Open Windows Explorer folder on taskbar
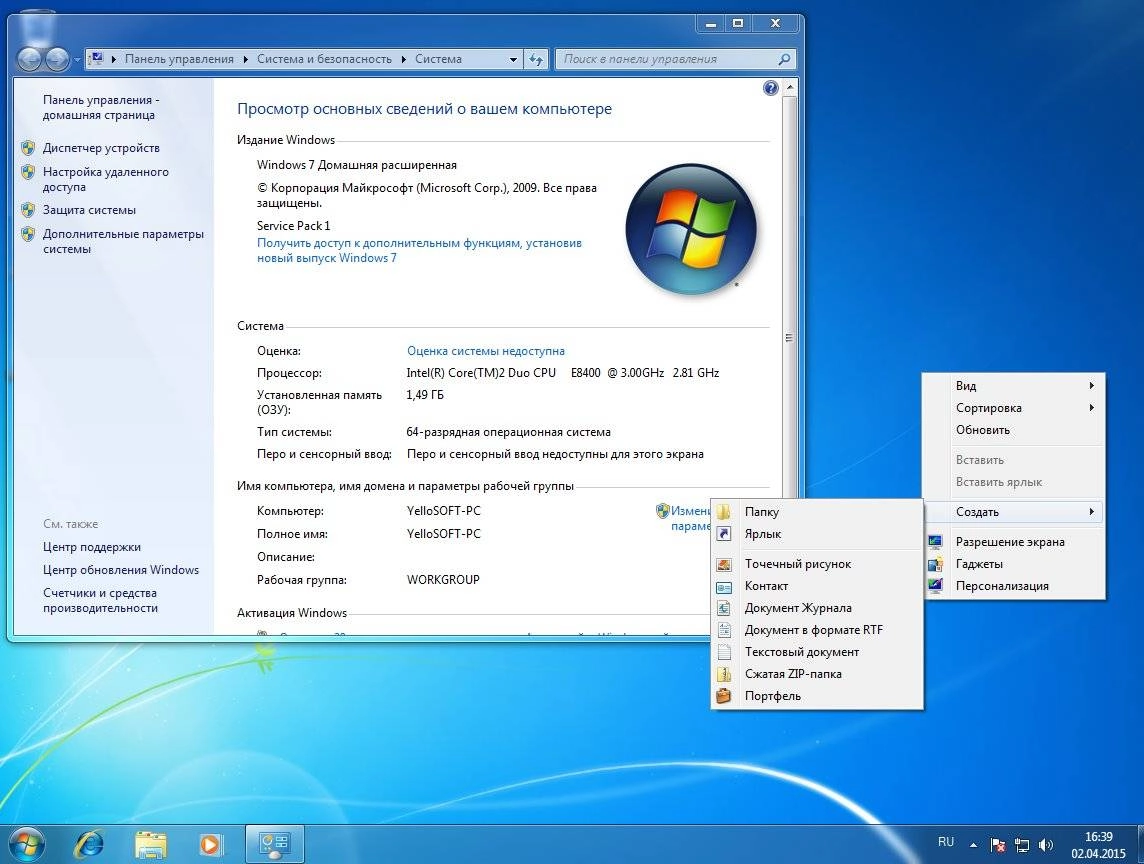The image size is (1144, 864). (x=151, y=844)
